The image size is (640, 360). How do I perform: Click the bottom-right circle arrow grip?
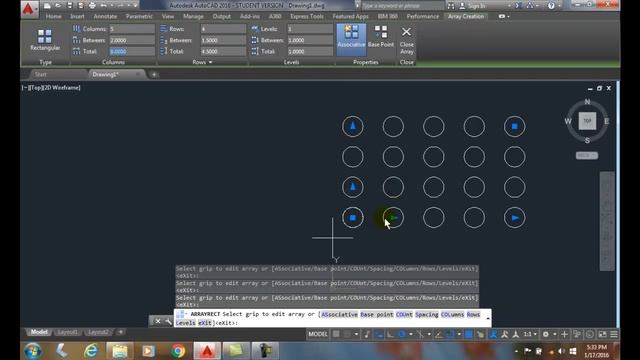coord(515,218)
